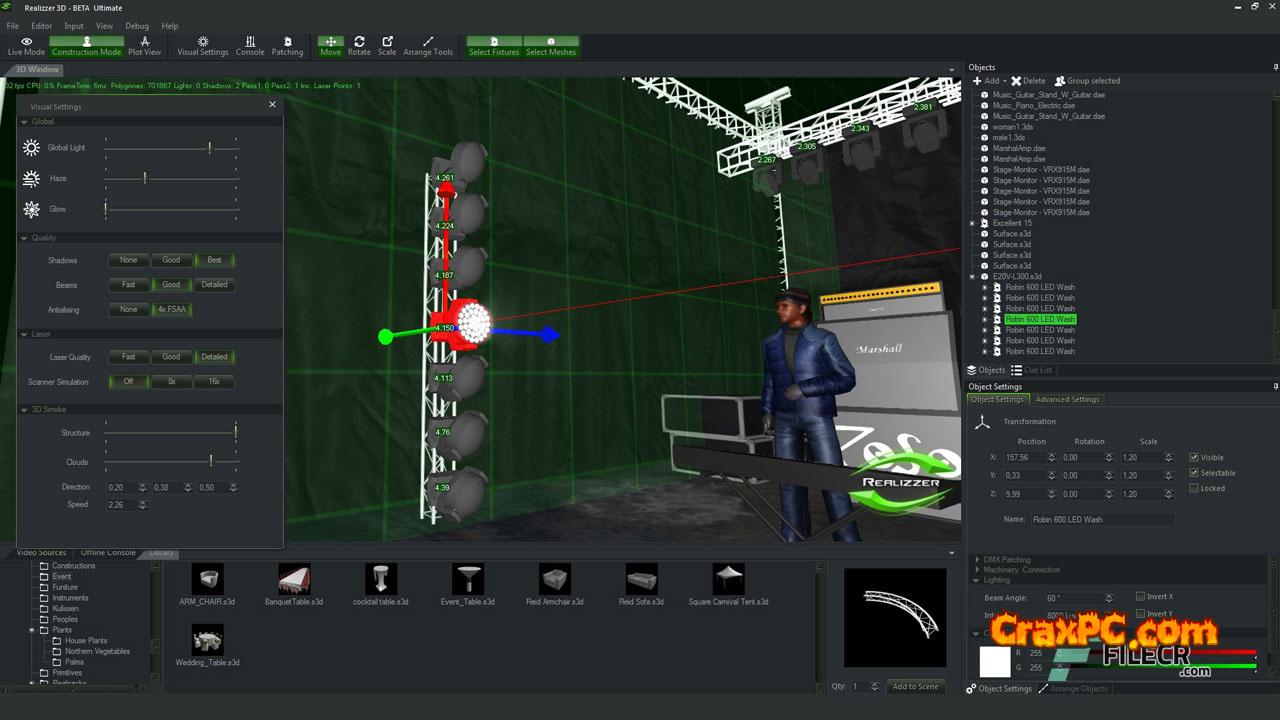Collapse the E20V-L300.s3d tree node

tap(972, 277)
